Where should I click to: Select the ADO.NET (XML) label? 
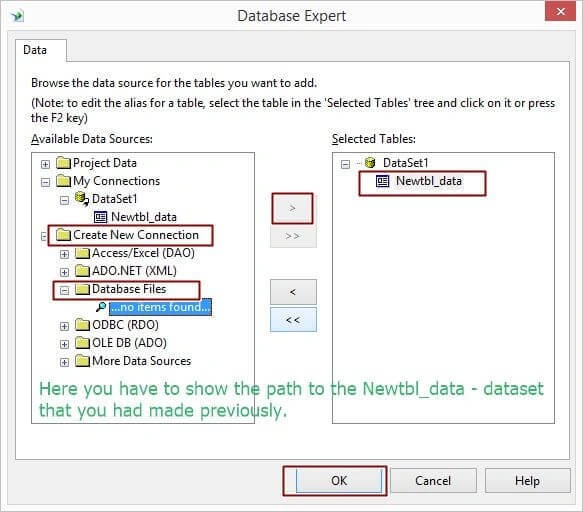pos(134,271)
